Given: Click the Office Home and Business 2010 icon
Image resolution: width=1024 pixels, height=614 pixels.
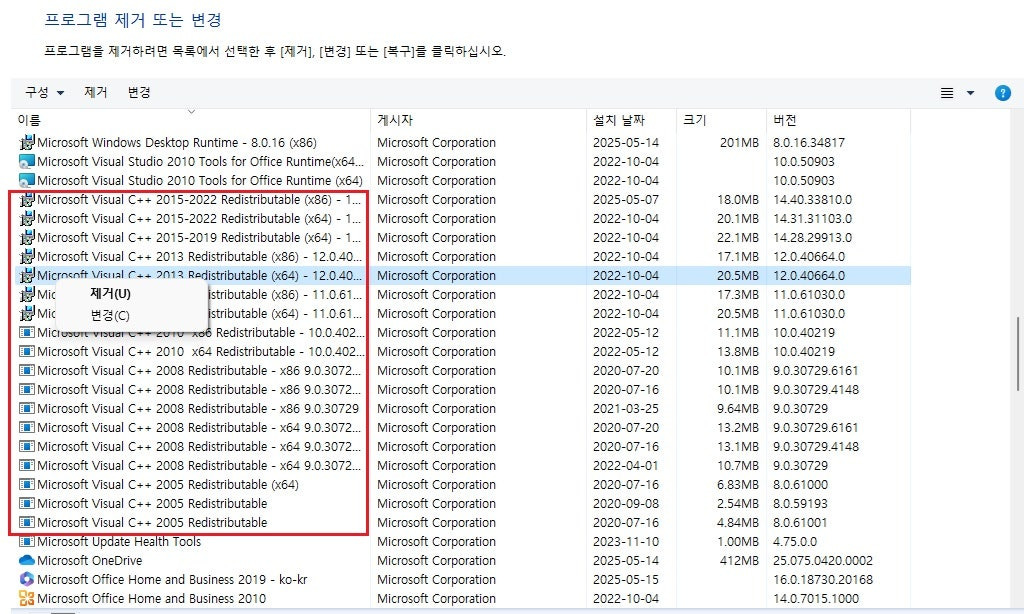Looking at the screenshot, I should click(27, 598).
